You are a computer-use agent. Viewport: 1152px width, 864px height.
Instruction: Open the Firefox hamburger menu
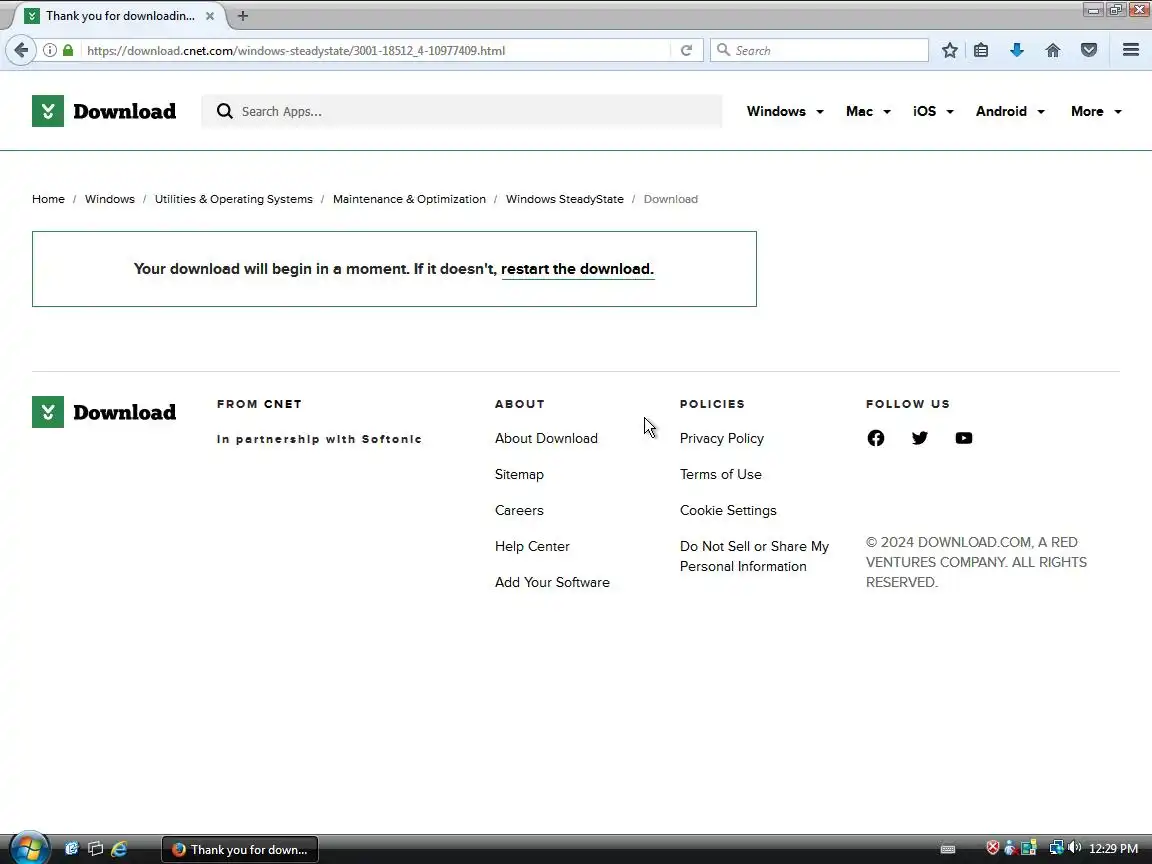[x=1131, y=50]
